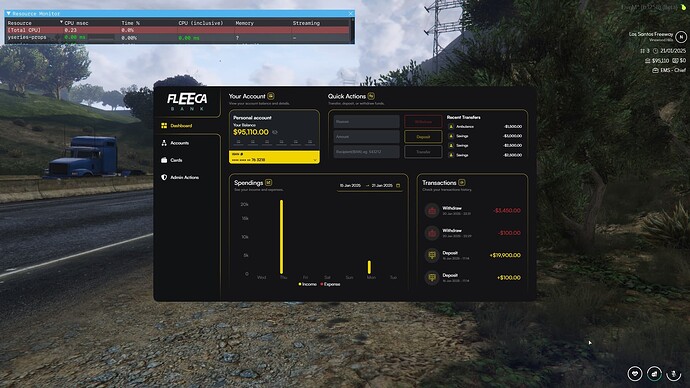The image size is (690, 388).
Task: Click the Ambulance recent transfer avatar icon
Action: tap(451, 127)
